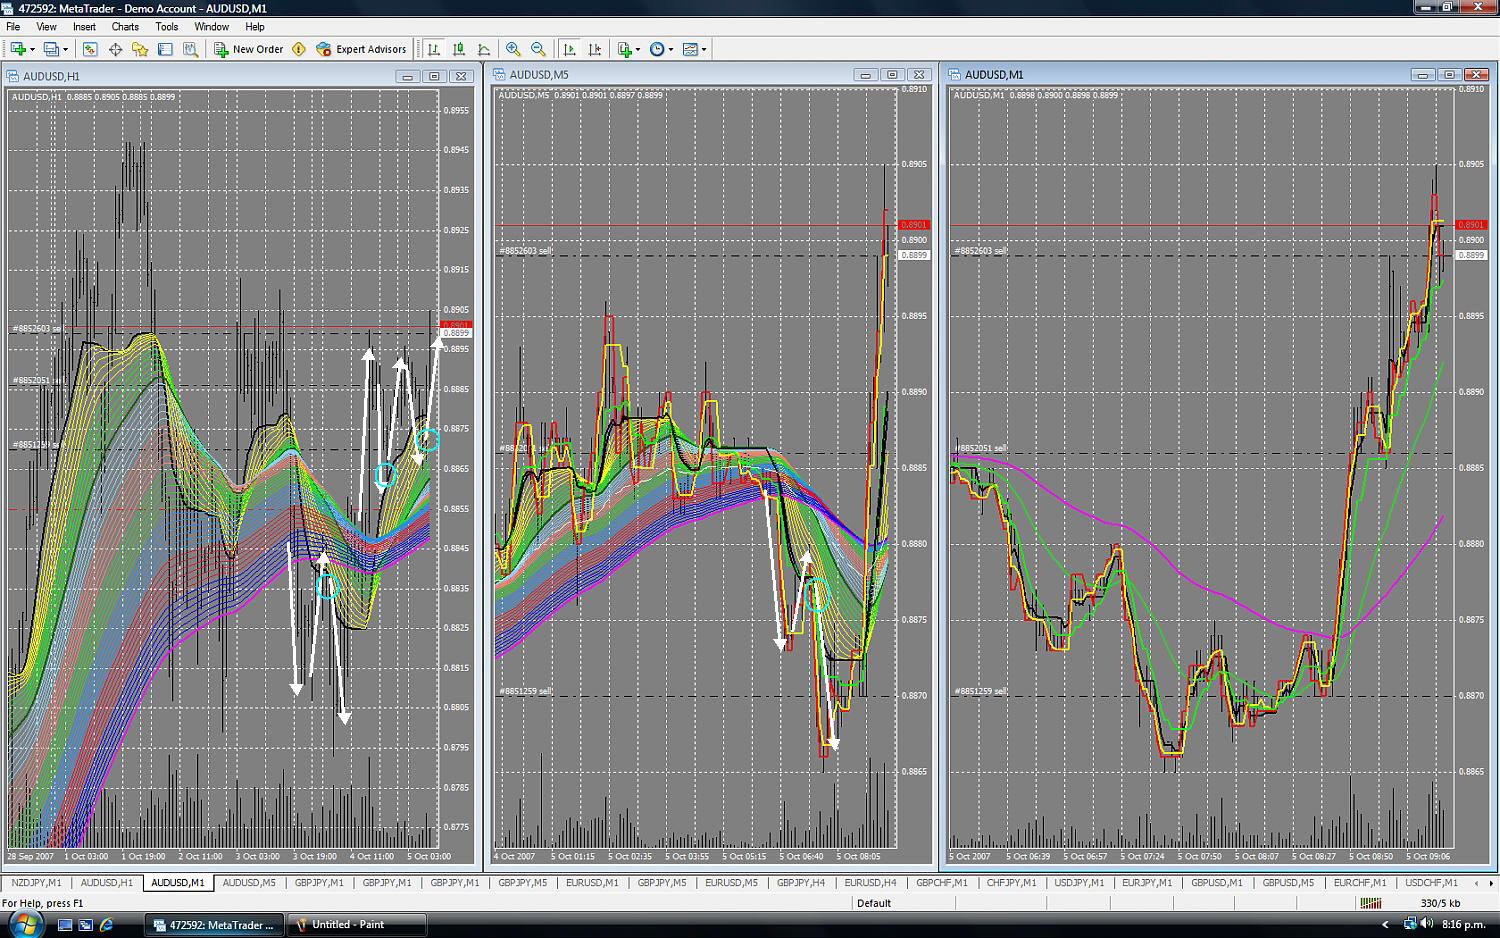1500x938 pixels.
Task: Open the Profiles toolbar icon
Action: point(51,49)
